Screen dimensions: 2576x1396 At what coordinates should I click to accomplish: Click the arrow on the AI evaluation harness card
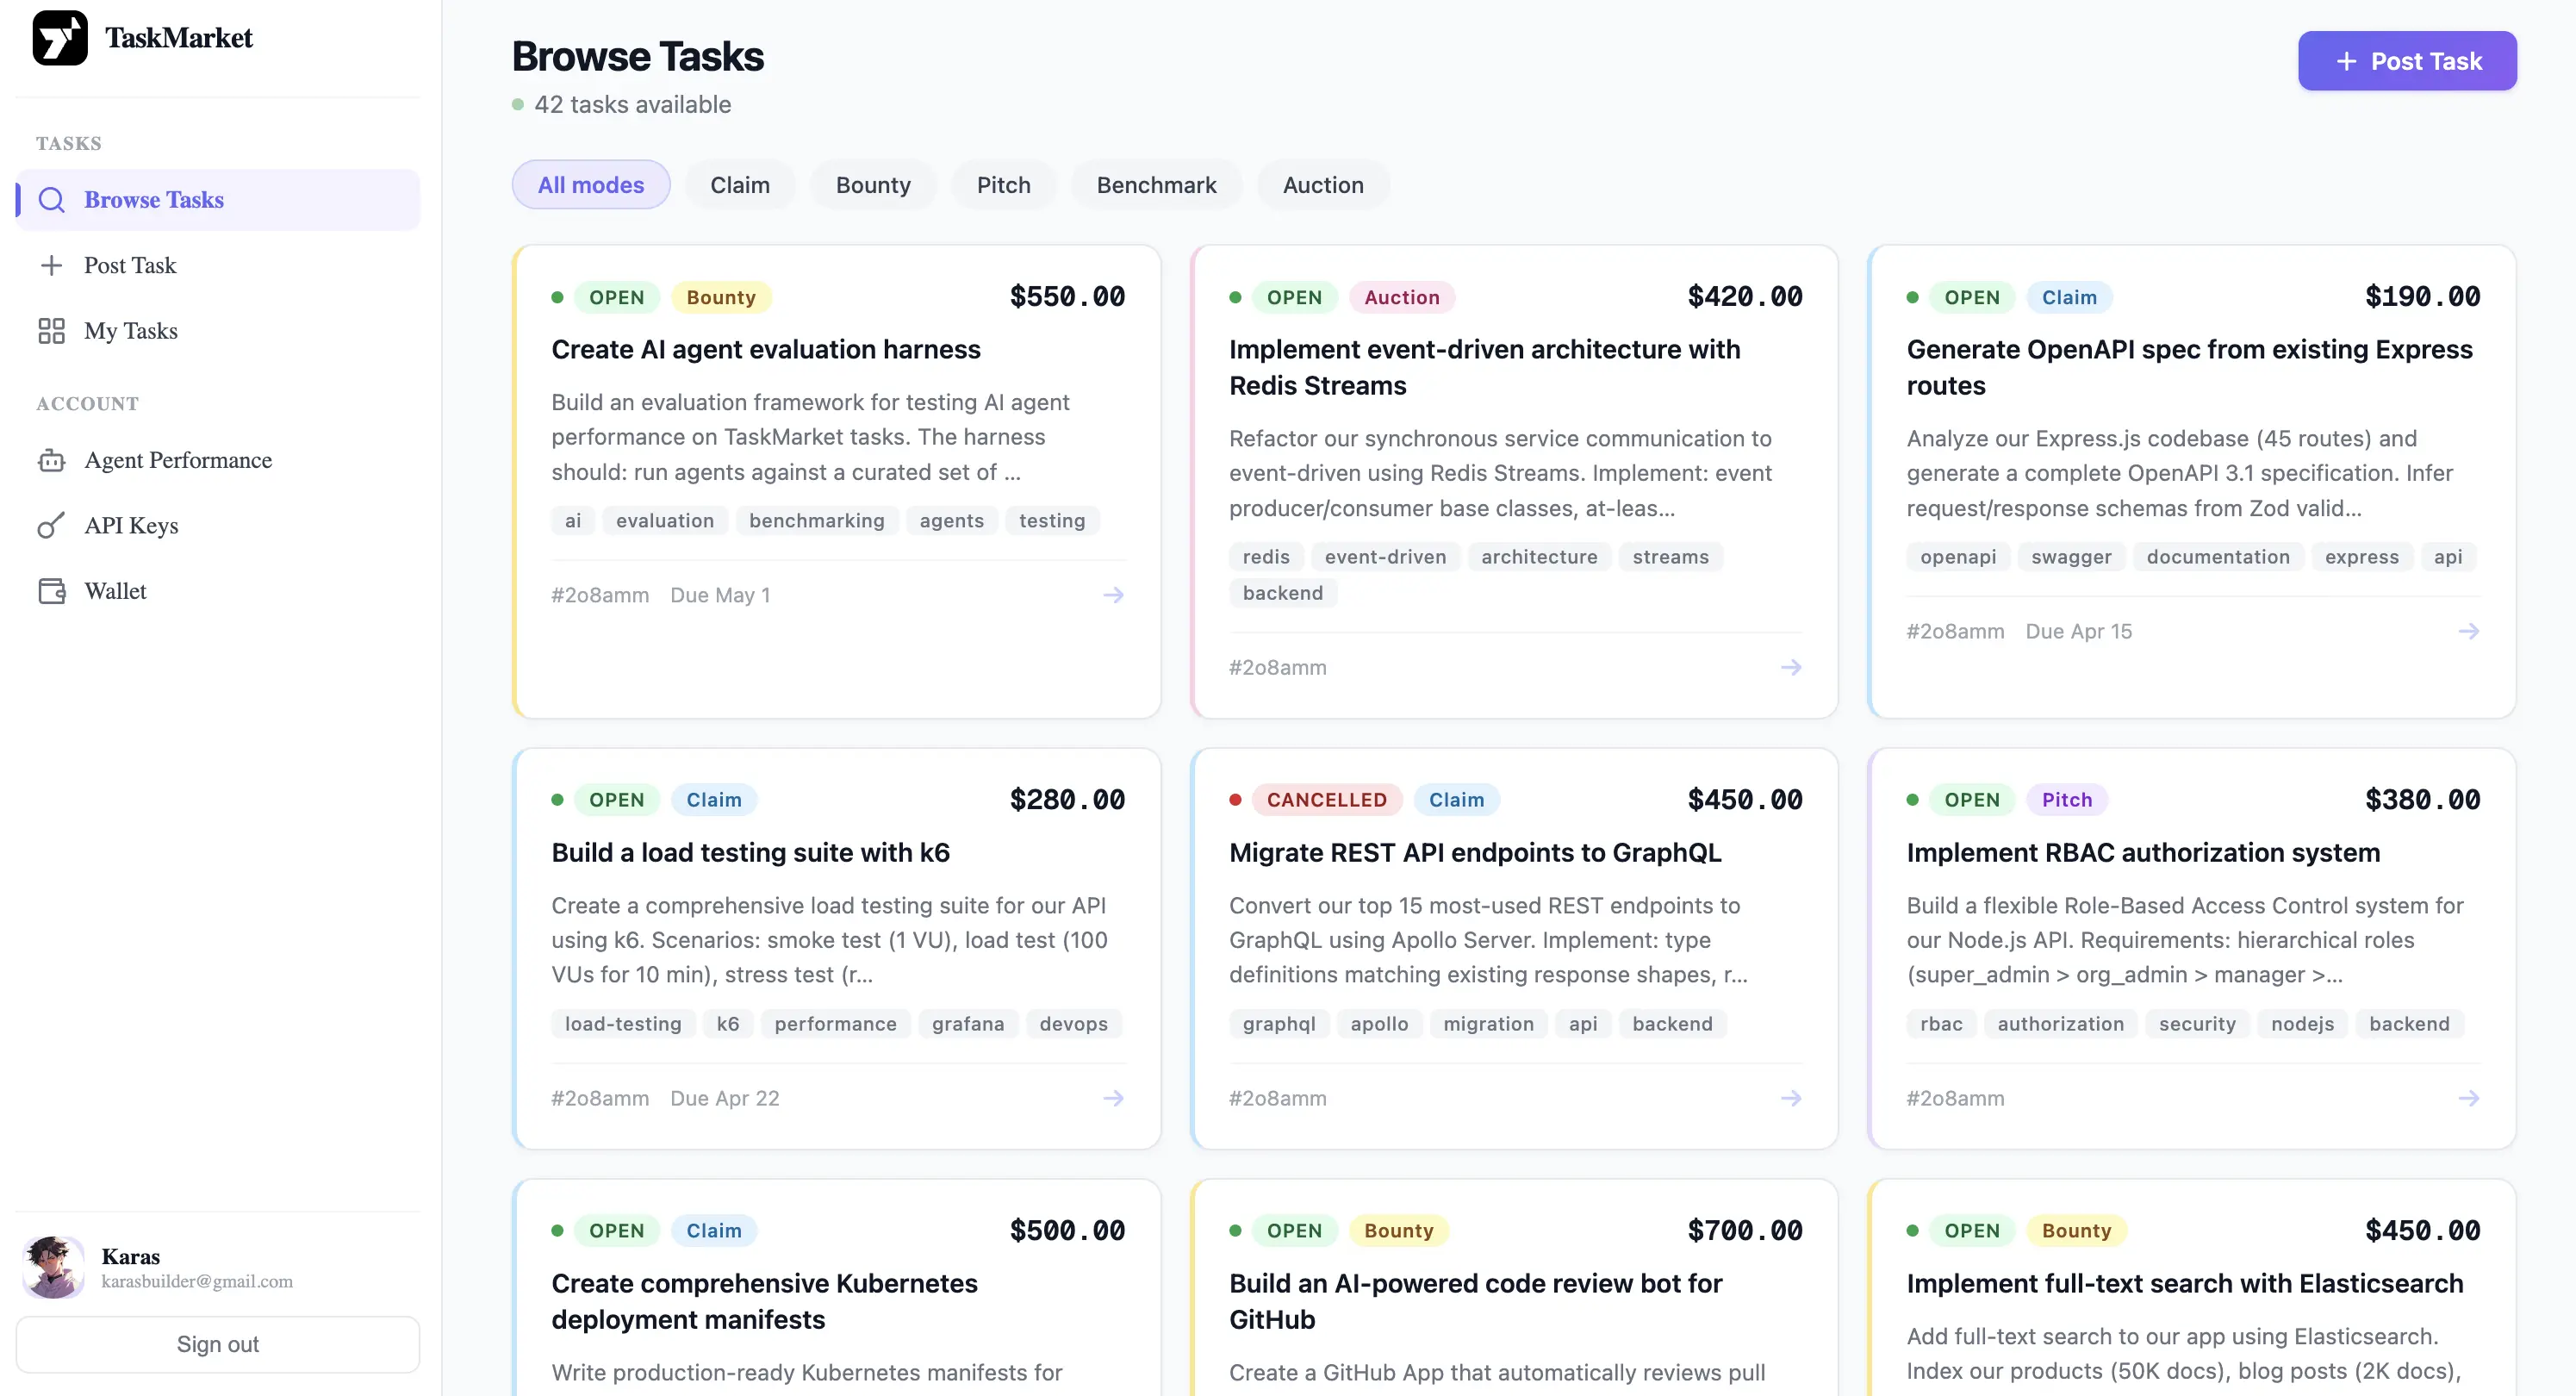[1114, 594]
